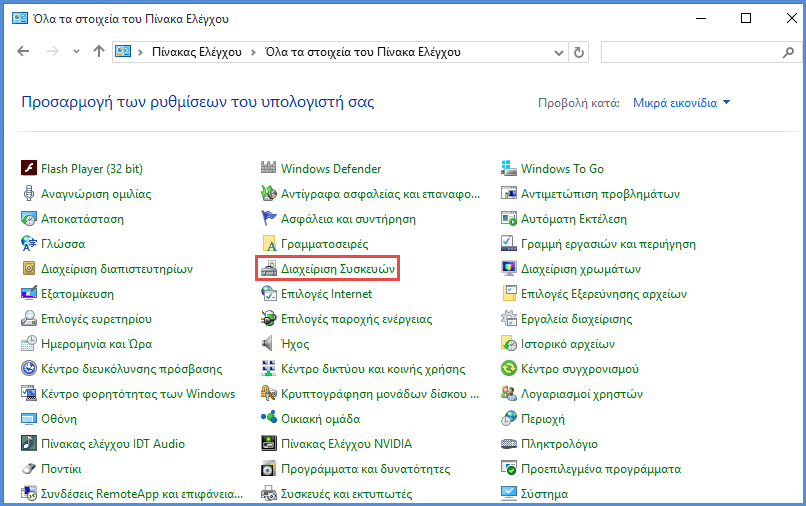Image resolution: width=806 pixels, height=506 pixels.
Task: Open Κέντρο δικτύου και κοινής χρήσης
Action: pyautogui.click(x=373, y=369)
